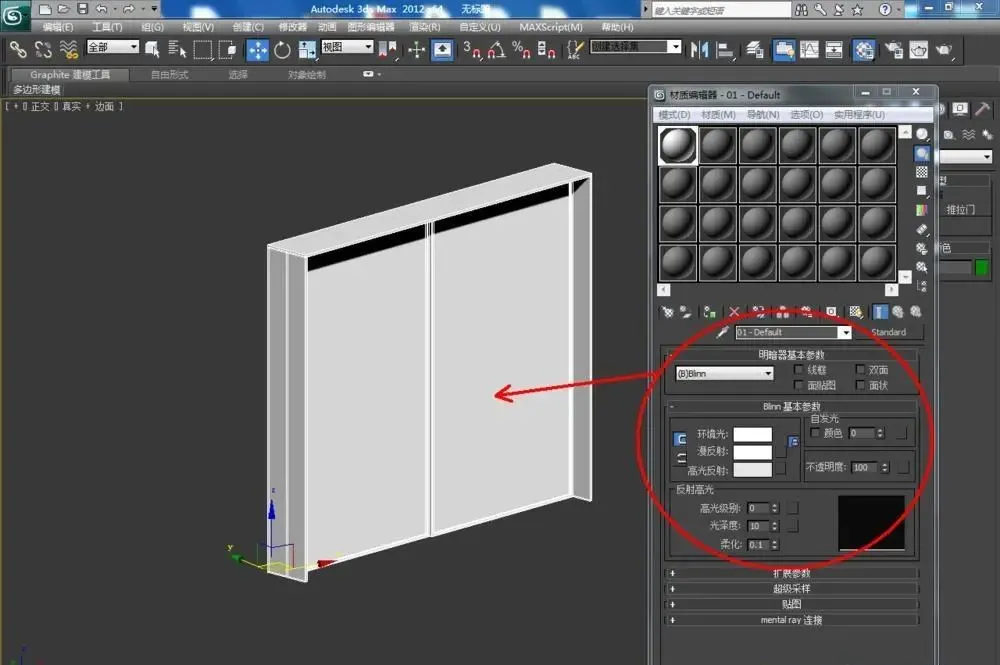
Task: Pick material from object with eyedropper
Action: [x=723, y=332]
